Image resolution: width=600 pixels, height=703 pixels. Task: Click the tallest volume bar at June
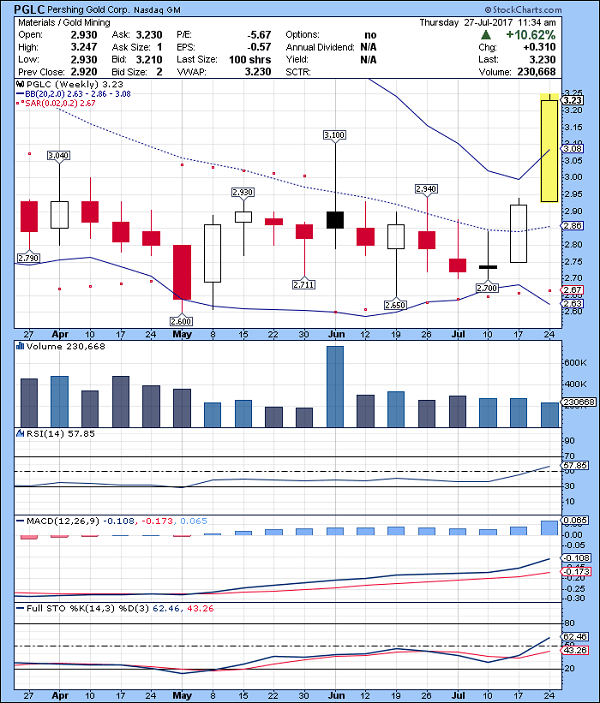point(335,386)
